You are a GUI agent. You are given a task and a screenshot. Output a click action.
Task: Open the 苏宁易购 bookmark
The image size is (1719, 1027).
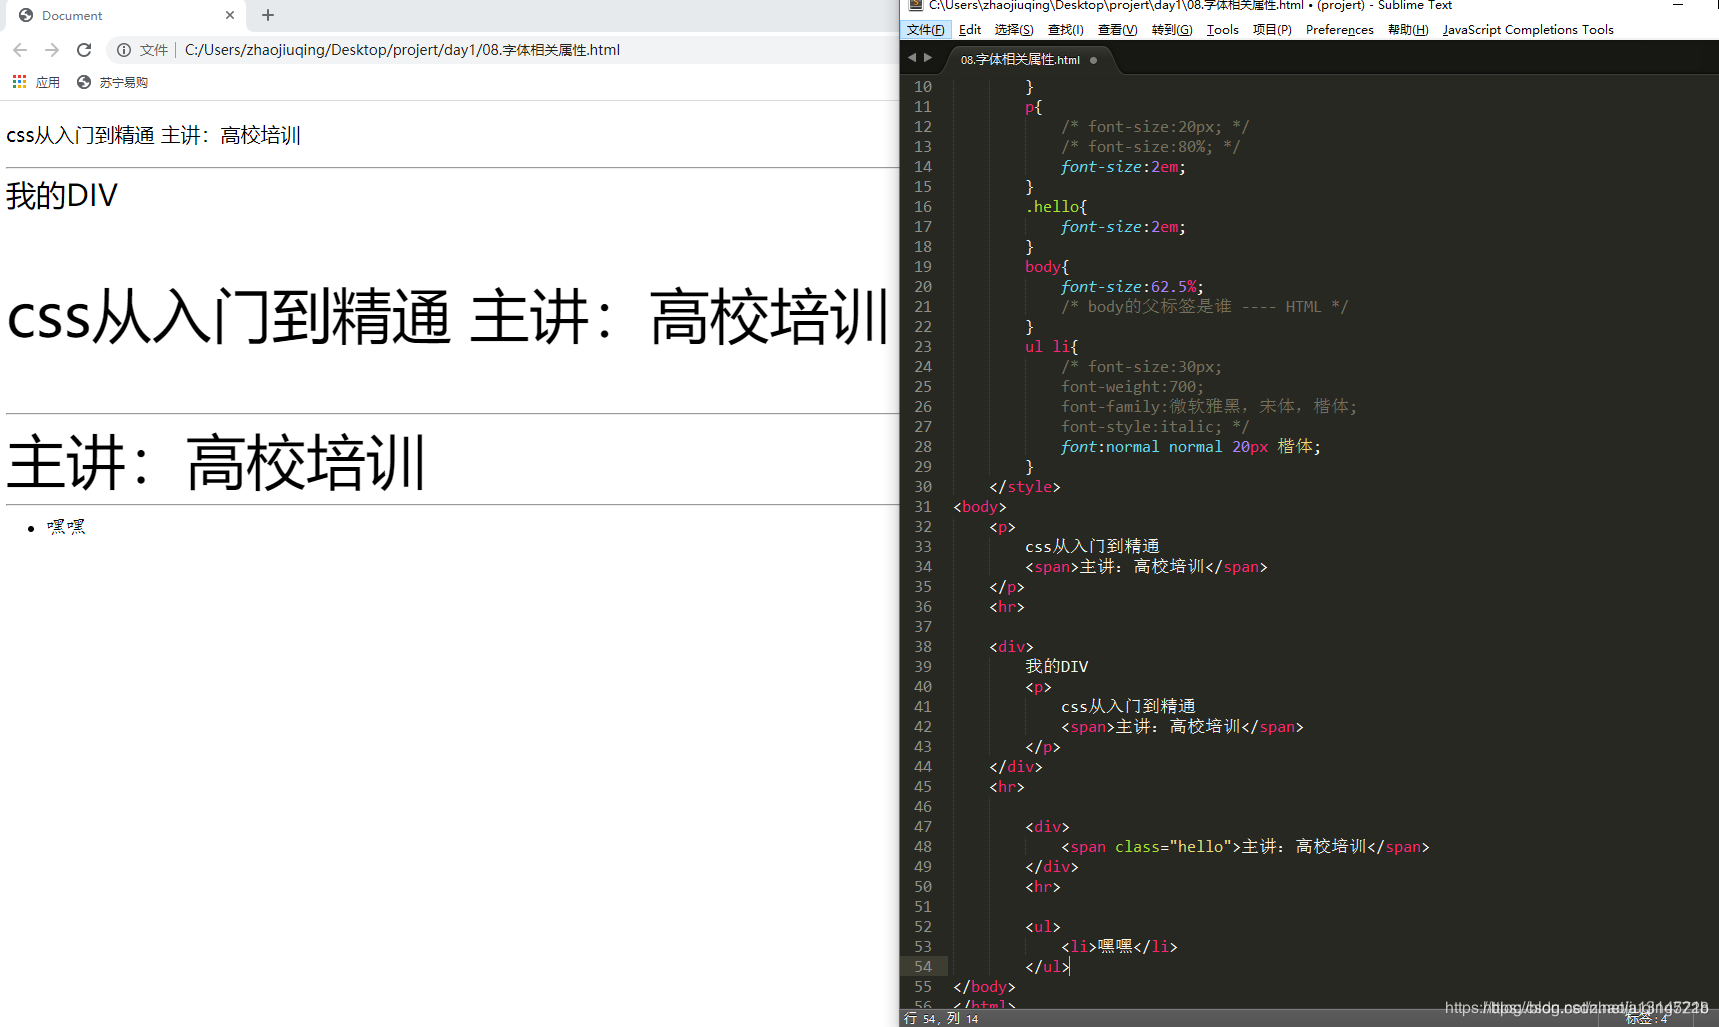(112, 82)
